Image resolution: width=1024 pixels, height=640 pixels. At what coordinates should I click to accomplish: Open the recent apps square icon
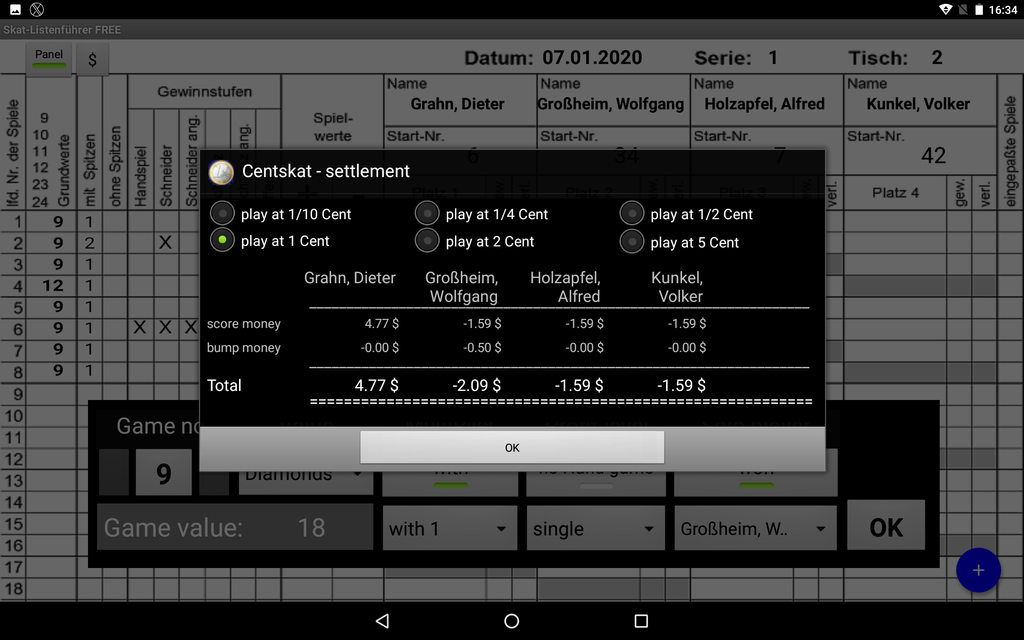coord(641,621)
